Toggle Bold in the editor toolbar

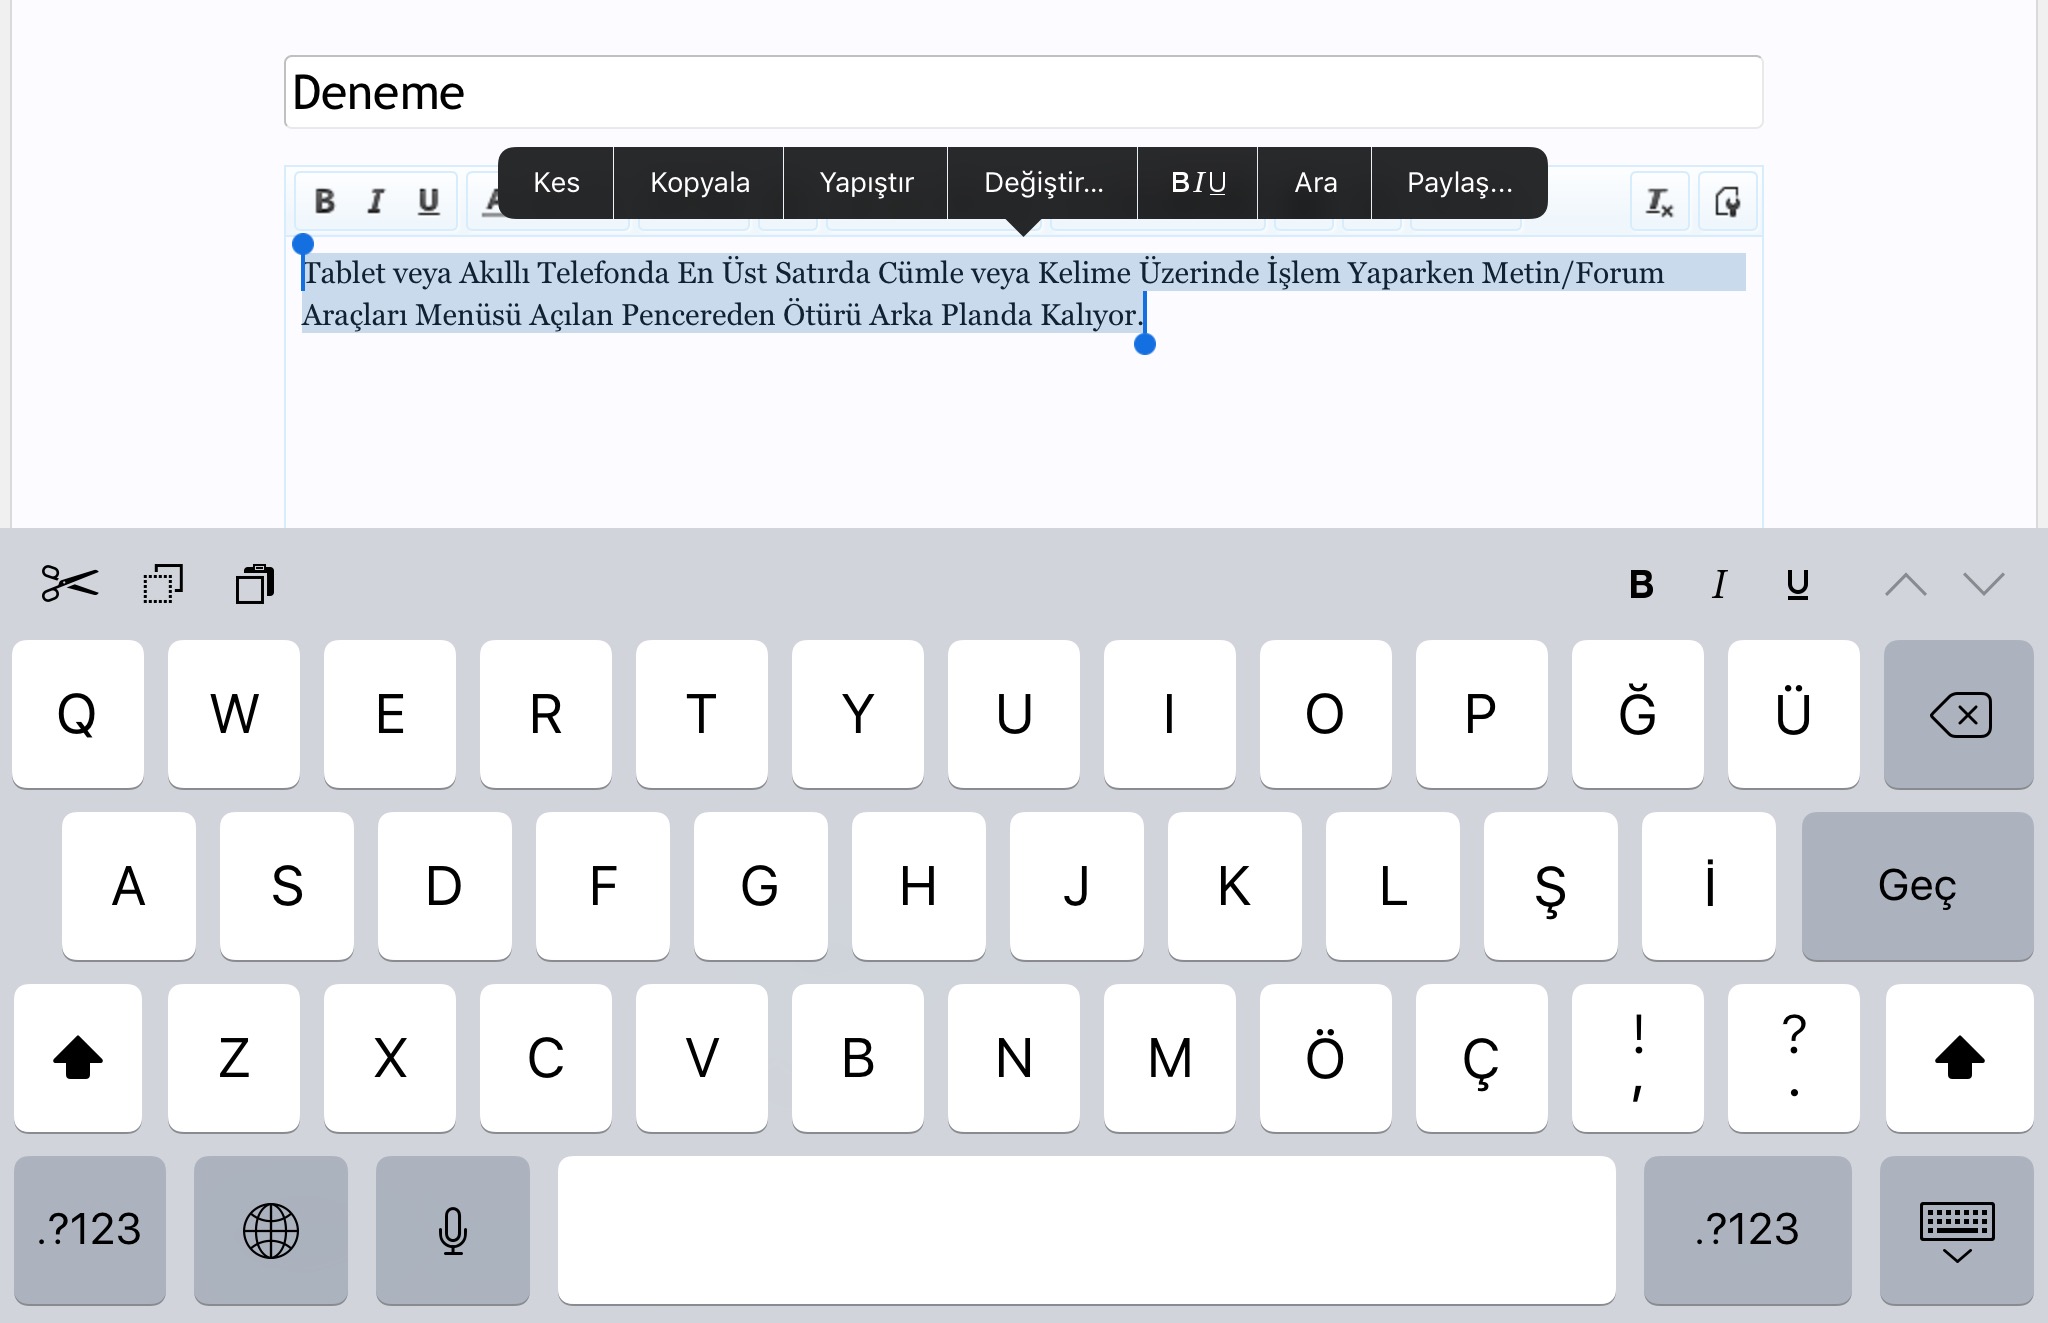pyautogui.click(x=324, y=202)
